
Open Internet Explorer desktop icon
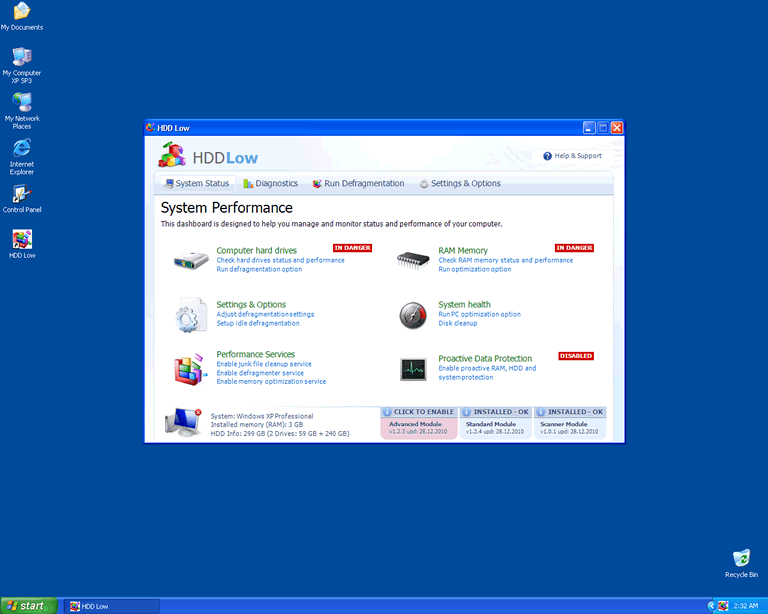click(x=22, y=150)
